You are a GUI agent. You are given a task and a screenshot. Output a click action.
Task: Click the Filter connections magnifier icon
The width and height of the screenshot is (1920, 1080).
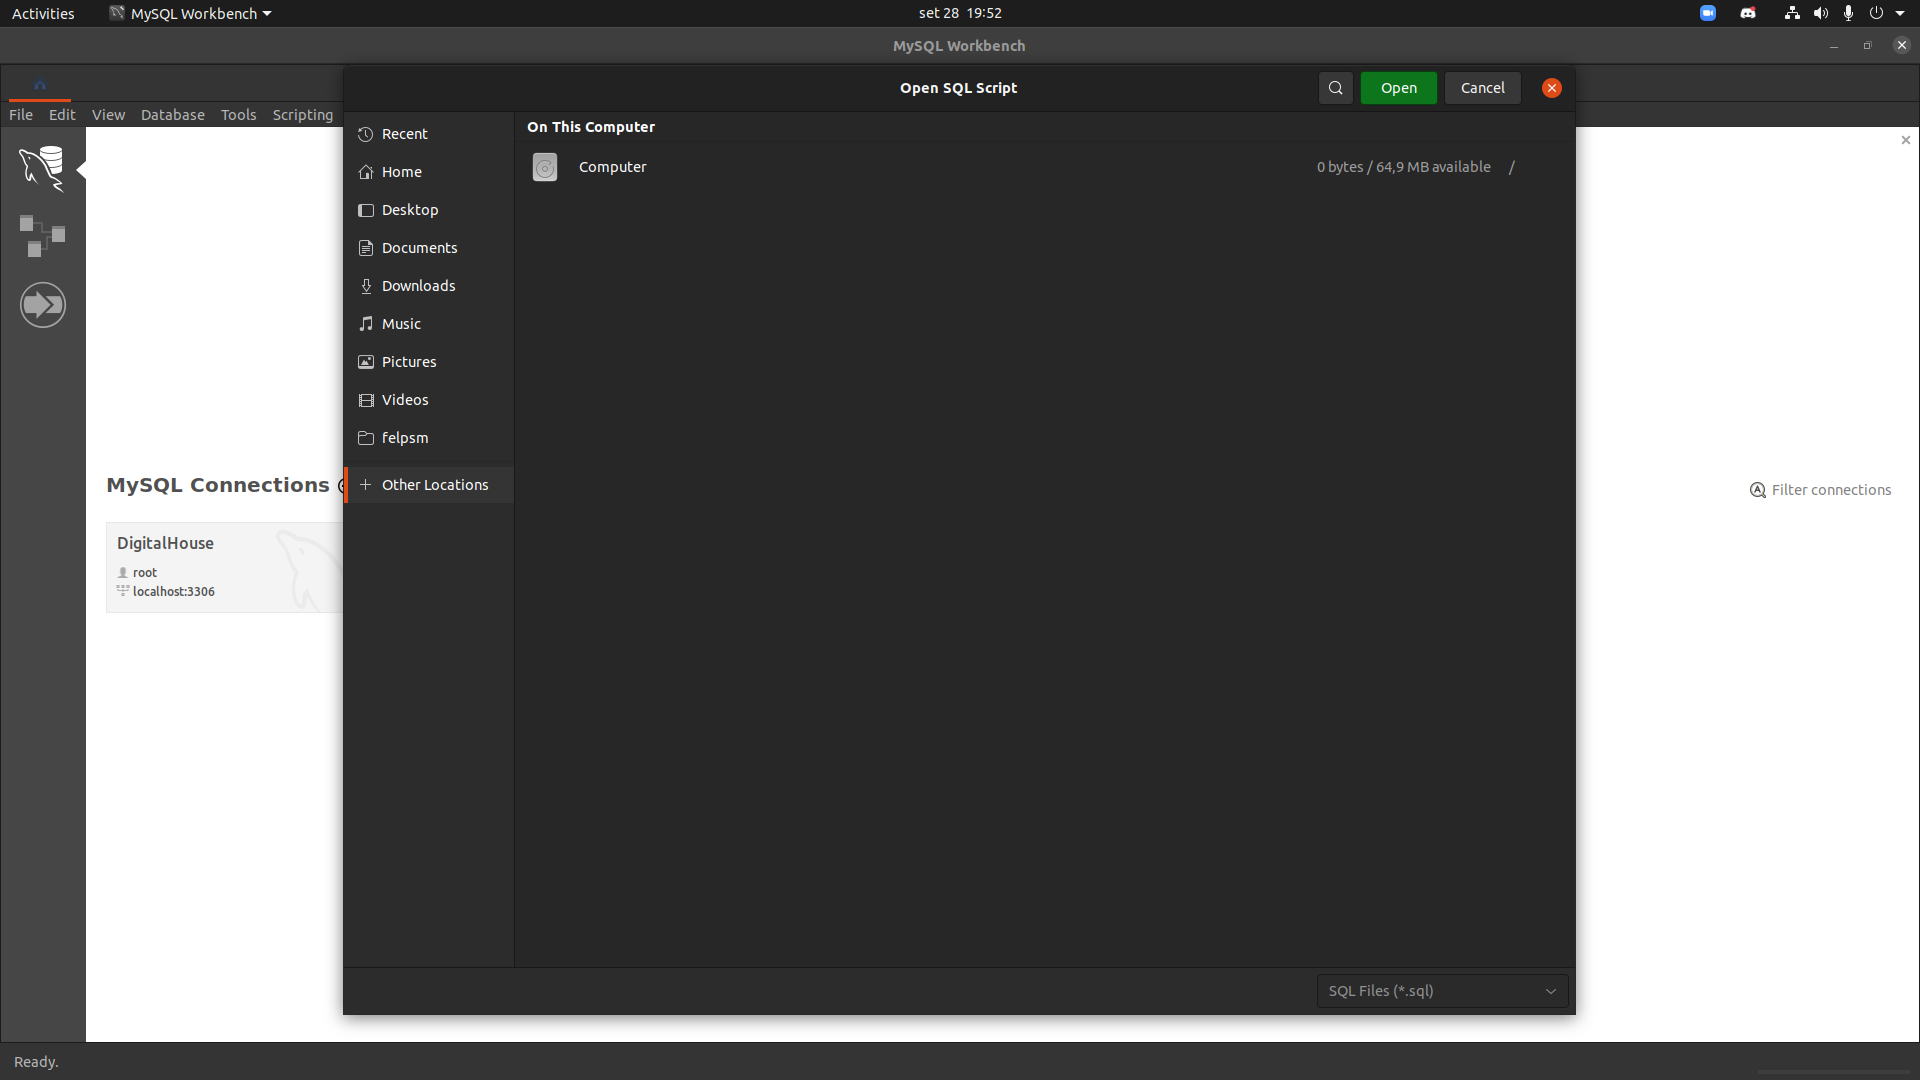coord(1757,490)
